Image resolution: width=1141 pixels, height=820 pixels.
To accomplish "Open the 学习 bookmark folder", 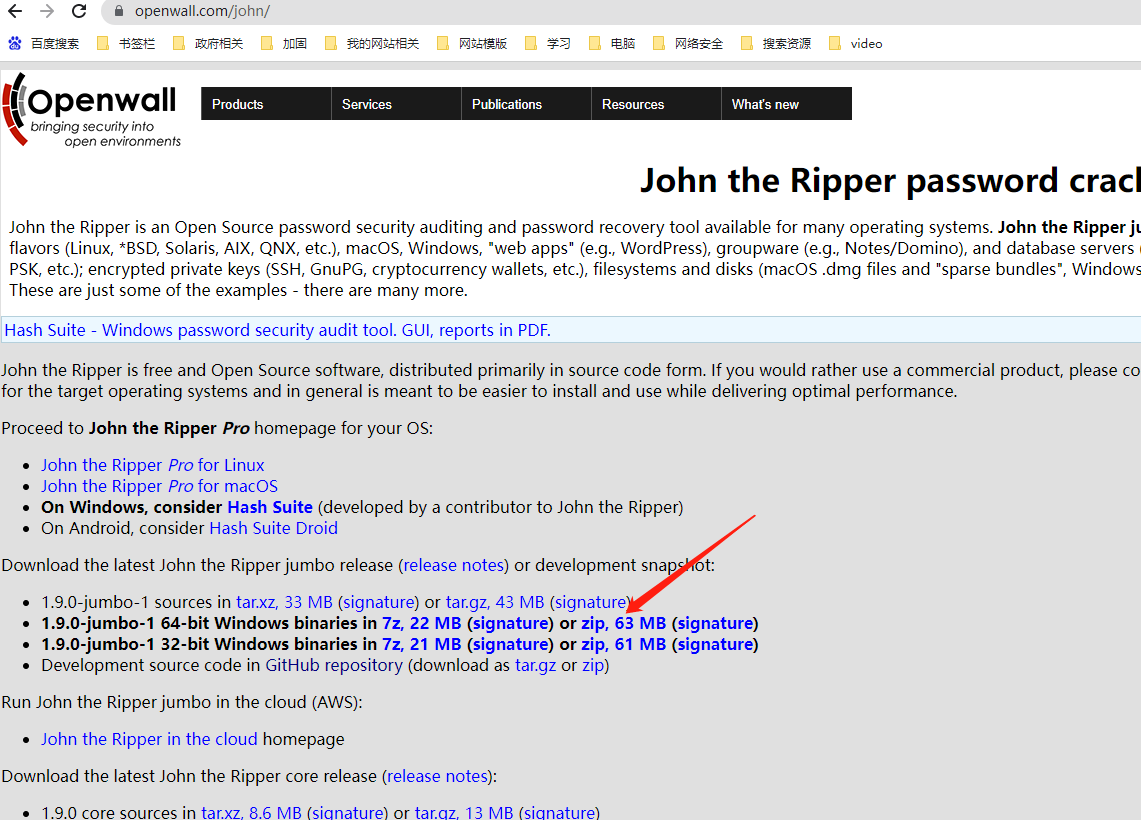I will click(x=548, y=44).
